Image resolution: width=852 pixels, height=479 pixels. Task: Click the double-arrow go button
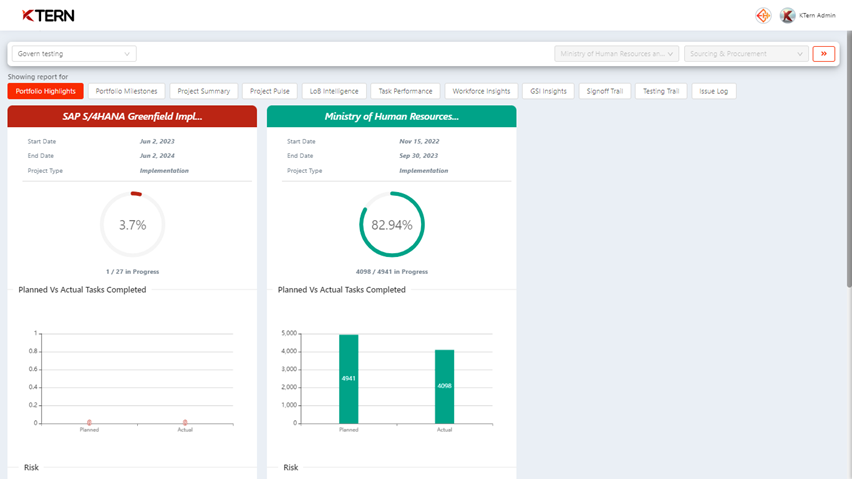pyautogui.click(x=824, y=54)
